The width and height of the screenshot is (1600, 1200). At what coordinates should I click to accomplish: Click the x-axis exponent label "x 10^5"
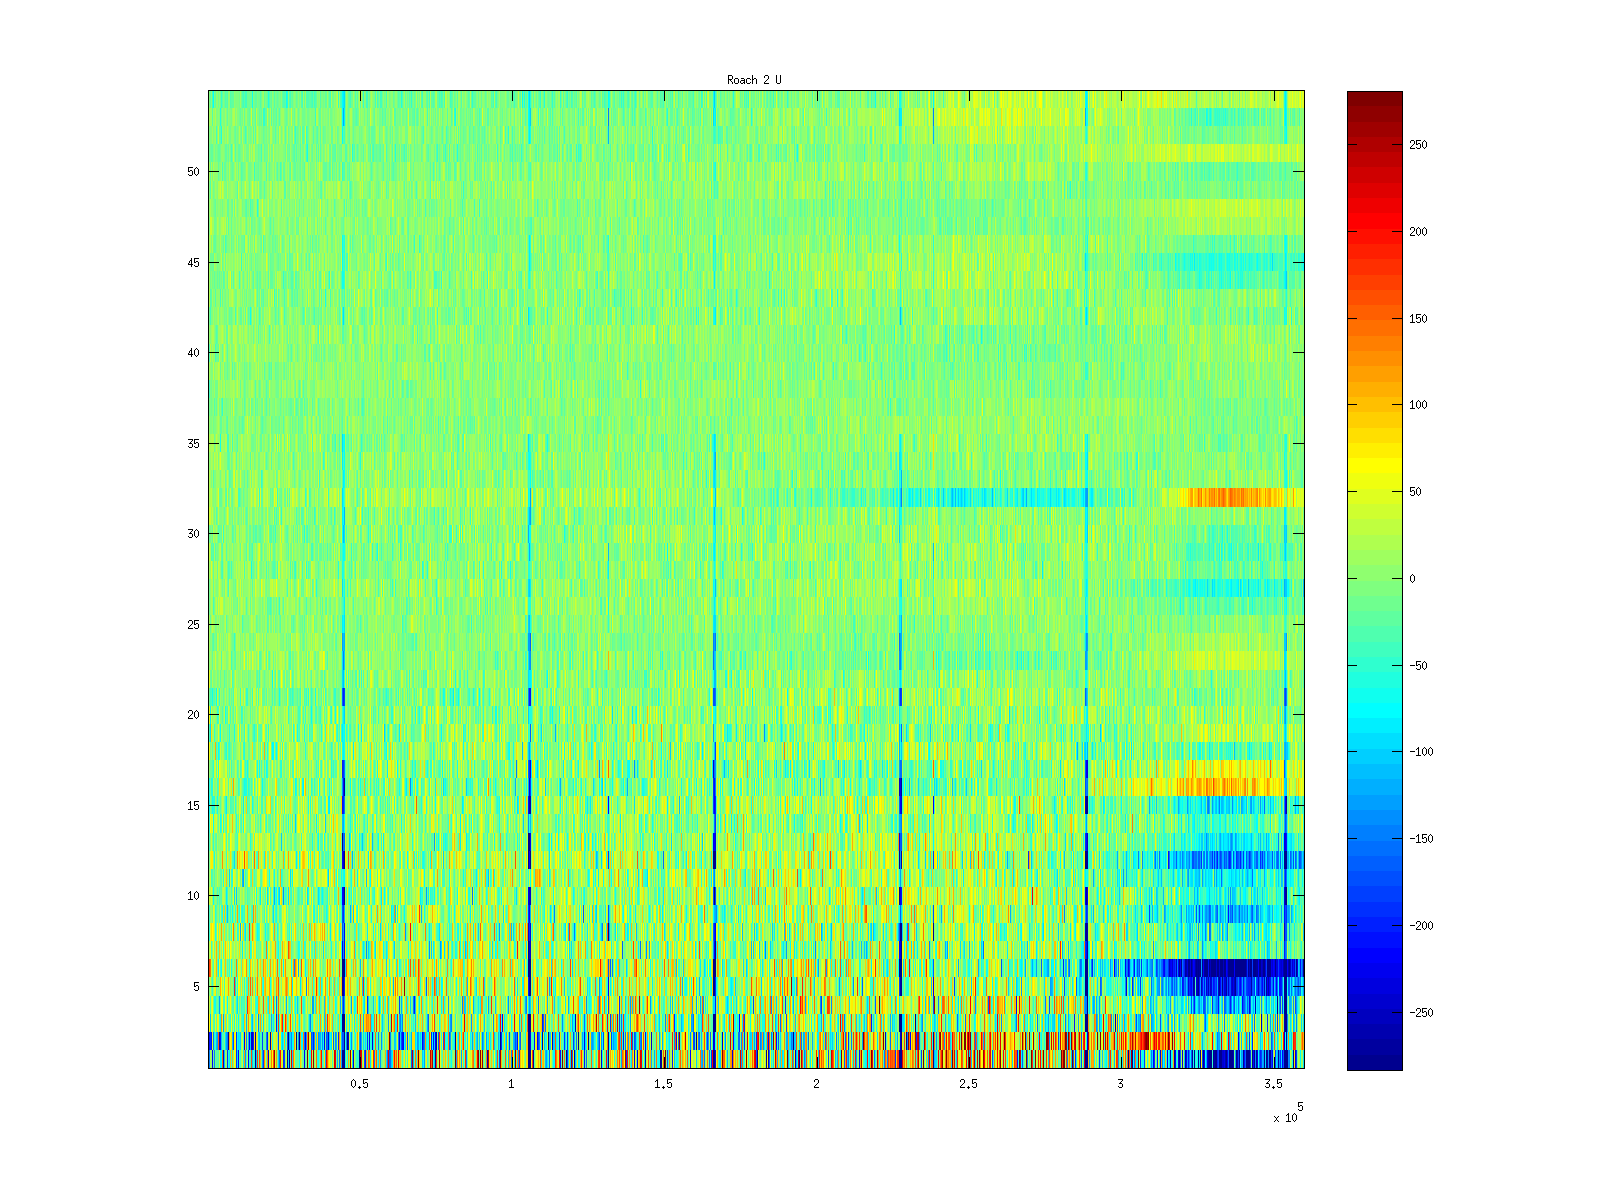tap(1287, 1115)
